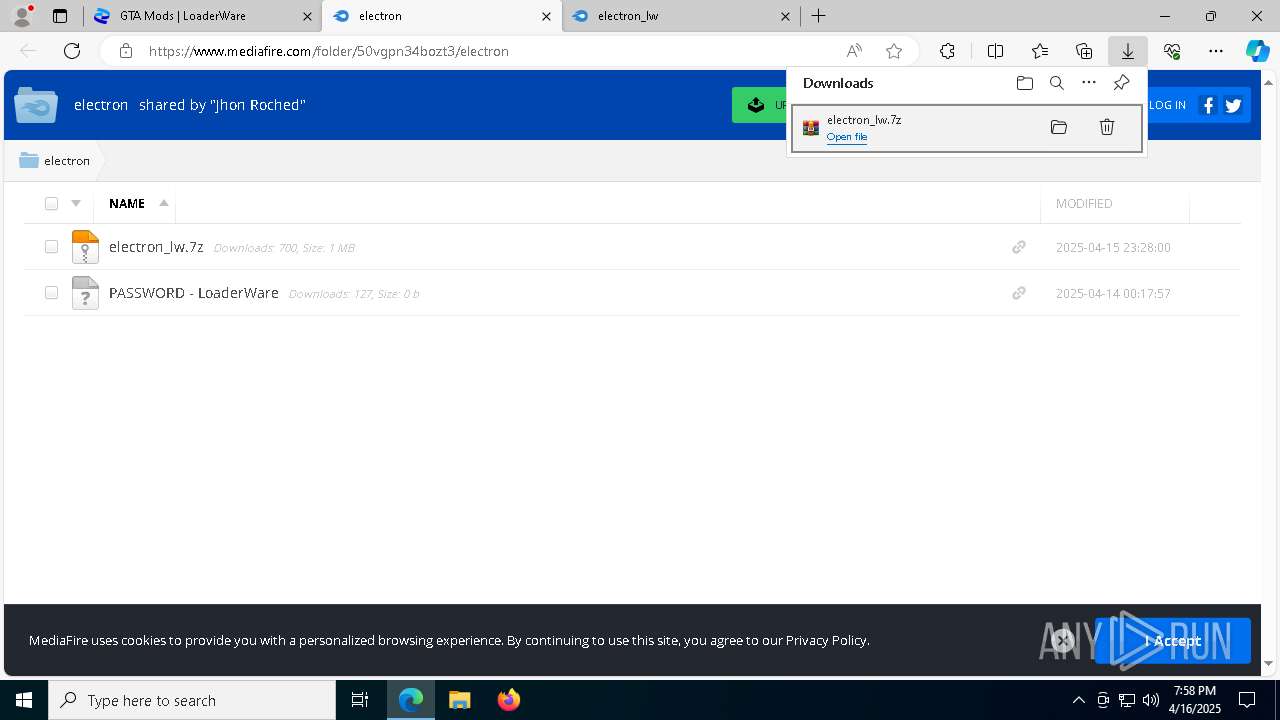Open the notification center
The width and height of the screenshot is (1280, 720).
pyautogui.click(x=1247, y=700)
